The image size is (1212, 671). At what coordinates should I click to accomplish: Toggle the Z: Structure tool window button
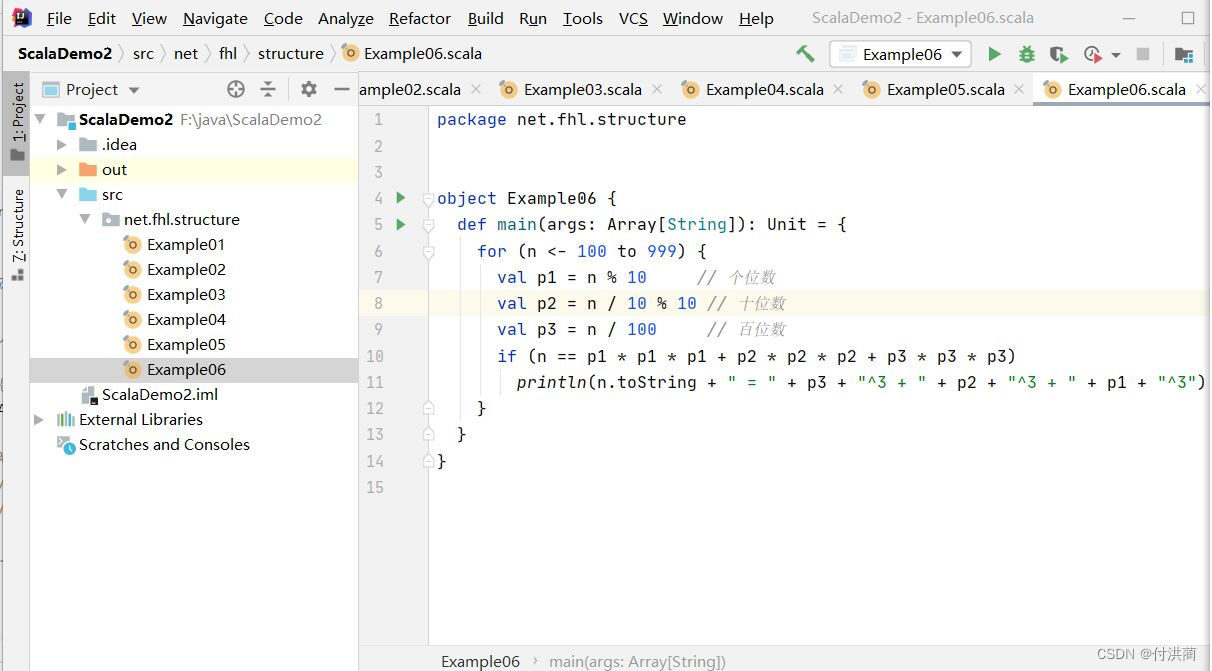pos(17,235)
